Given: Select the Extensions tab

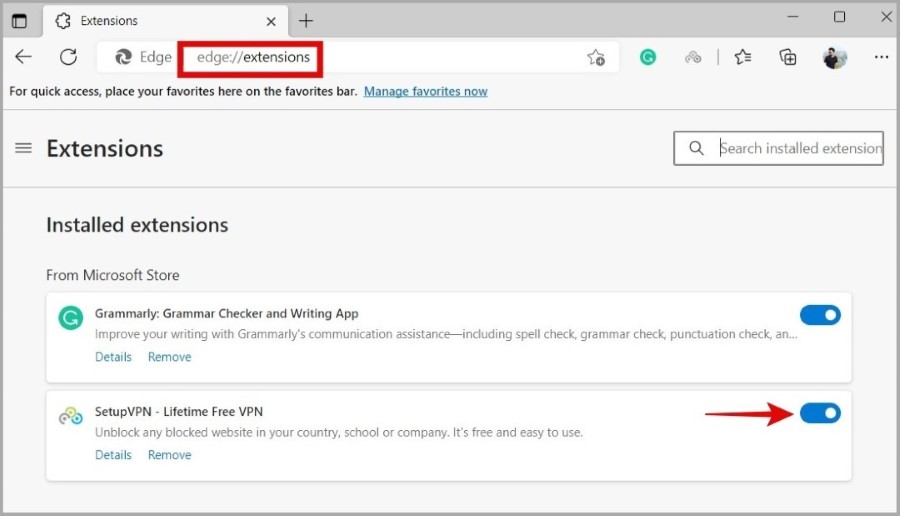Looking at the screenshot, I should tap(165, 21).
